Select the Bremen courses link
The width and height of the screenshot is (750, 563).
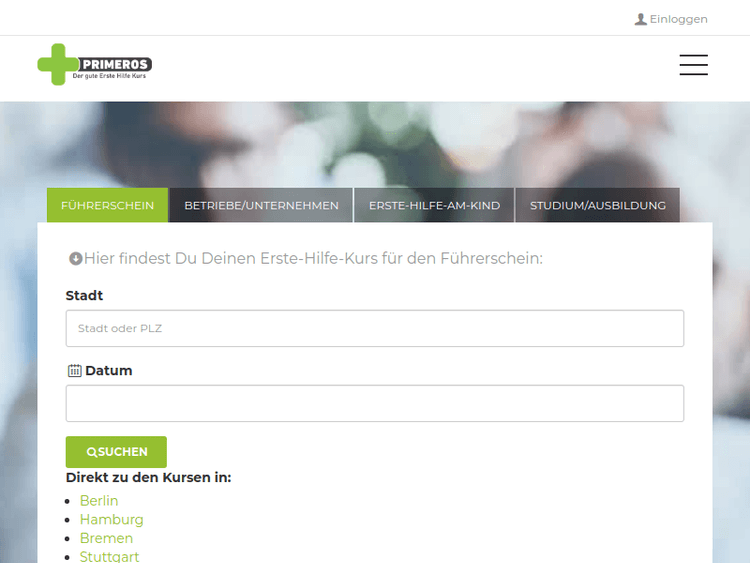click(106, 538)
